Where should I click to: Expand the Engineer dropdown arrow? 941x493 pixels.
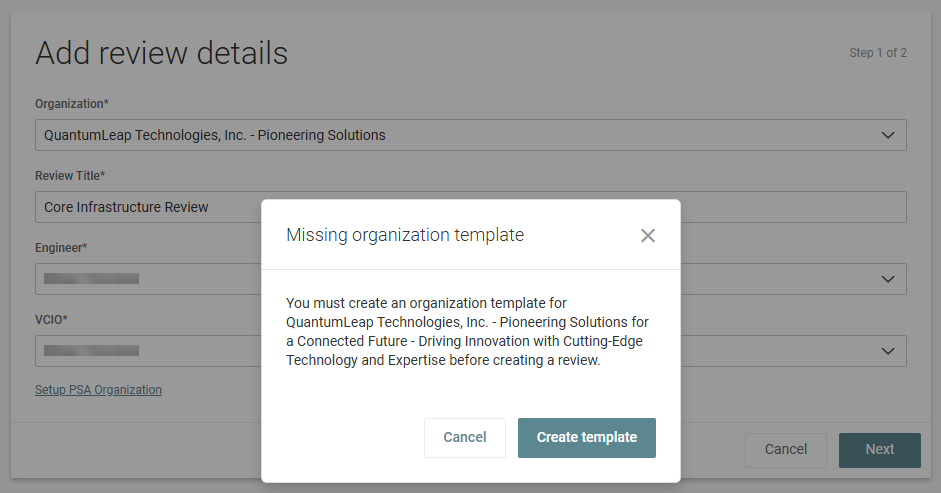pos(887,279)
